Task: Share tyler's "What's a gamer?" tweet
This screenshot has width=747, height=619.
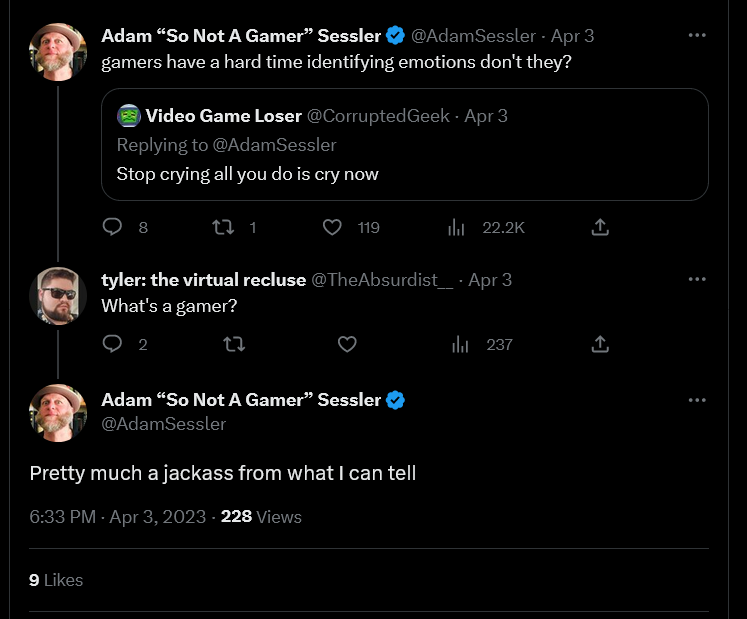Action: pos(600,344)
